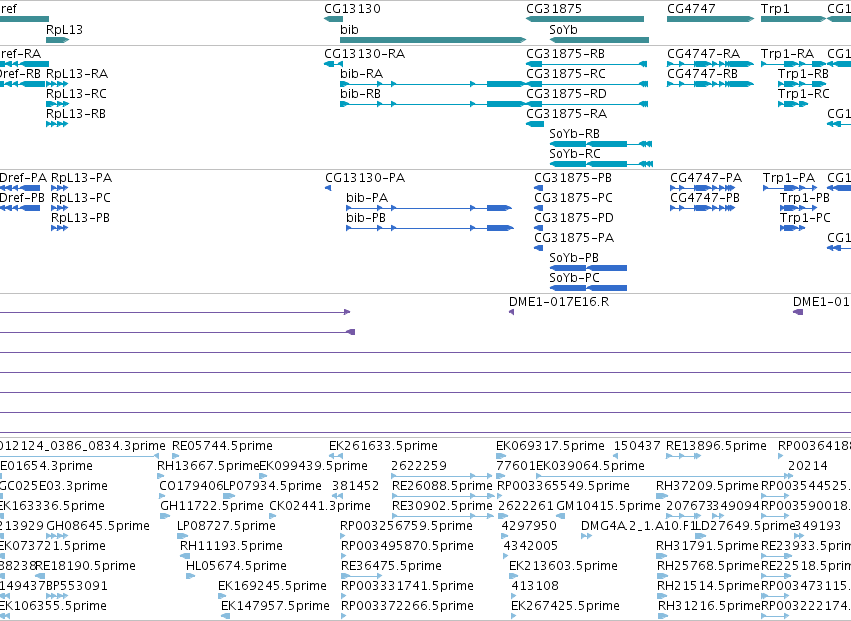Open transcript bib-RA
The height and width of the screenshot is (621, 851).
(361, 74)
